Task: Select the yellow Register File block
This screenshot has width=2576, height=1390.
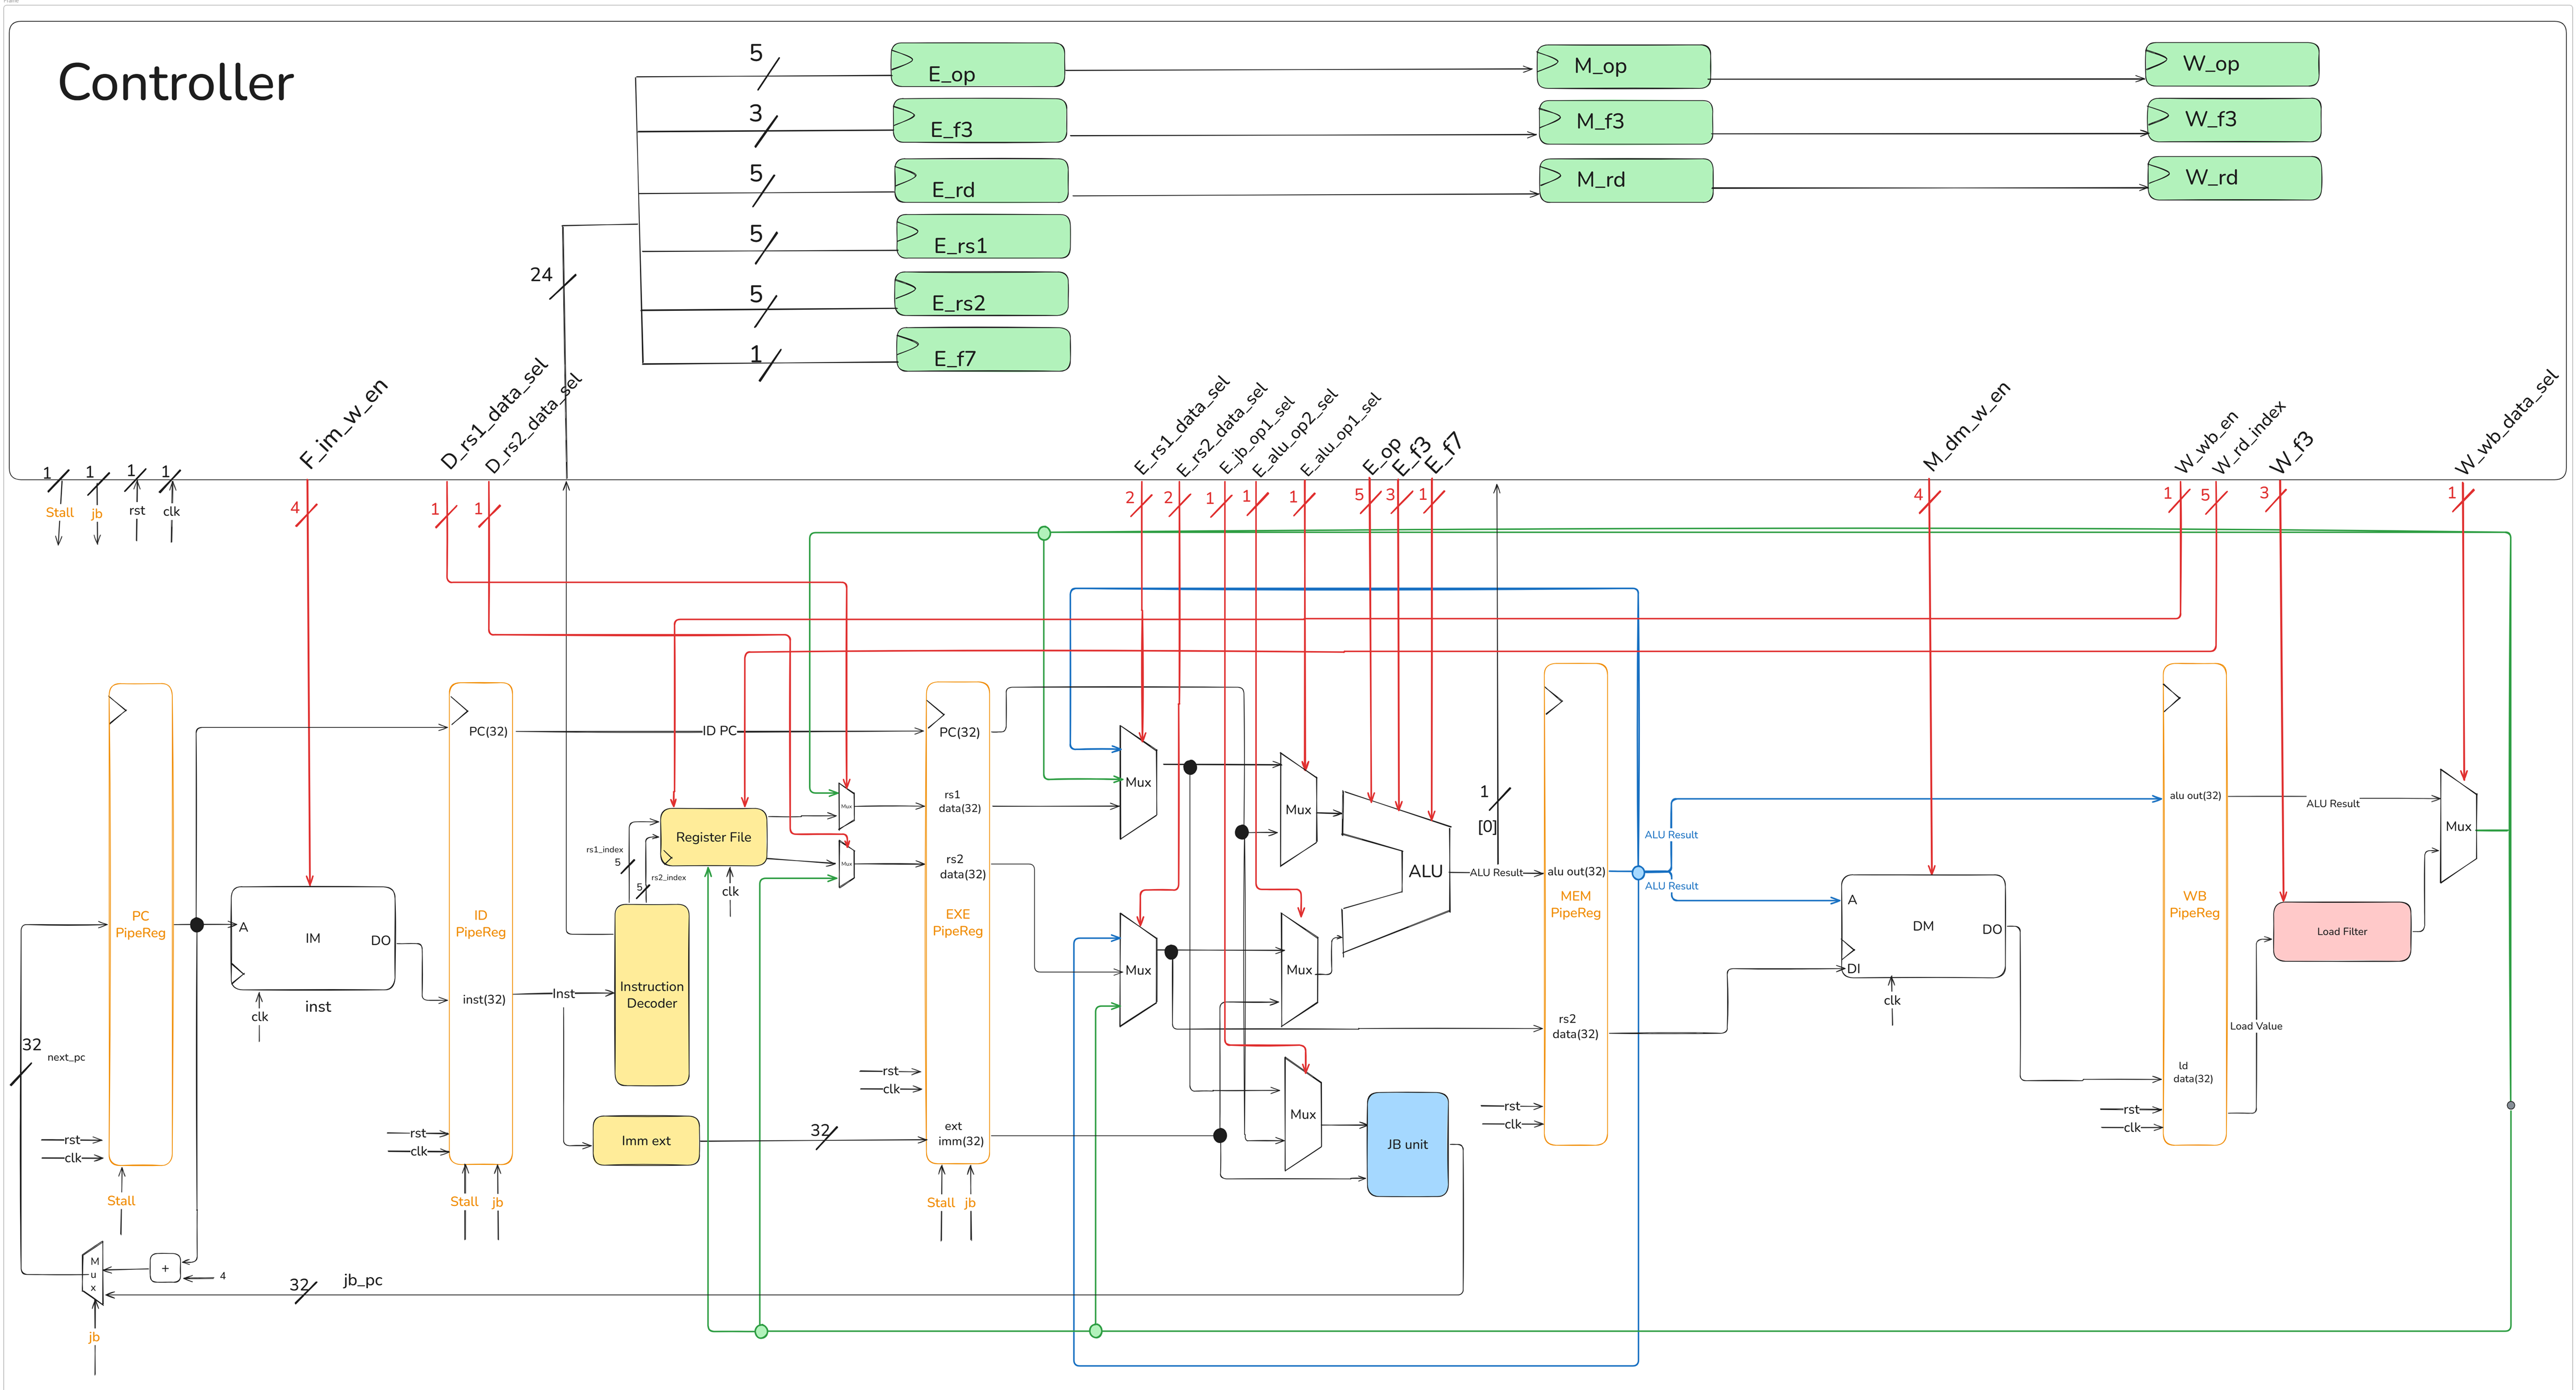Action: click(x=713, y=837)
